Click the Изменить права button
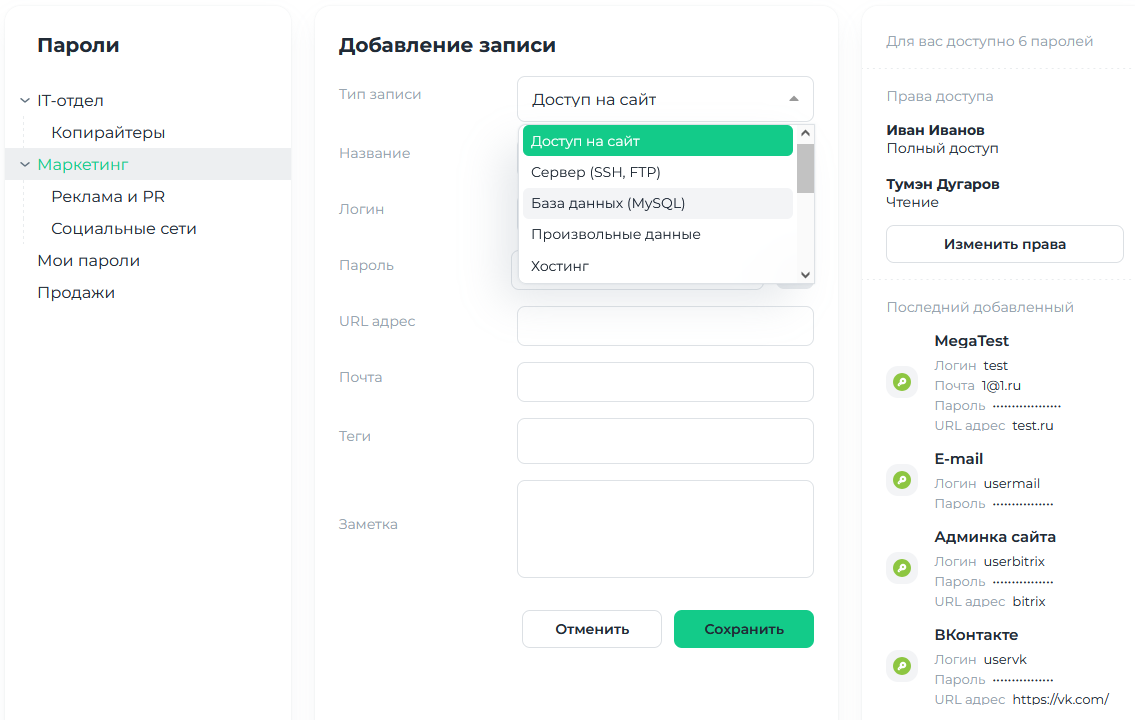The width and height of the screenshot is (1135, 720). tap(1004, 244)
